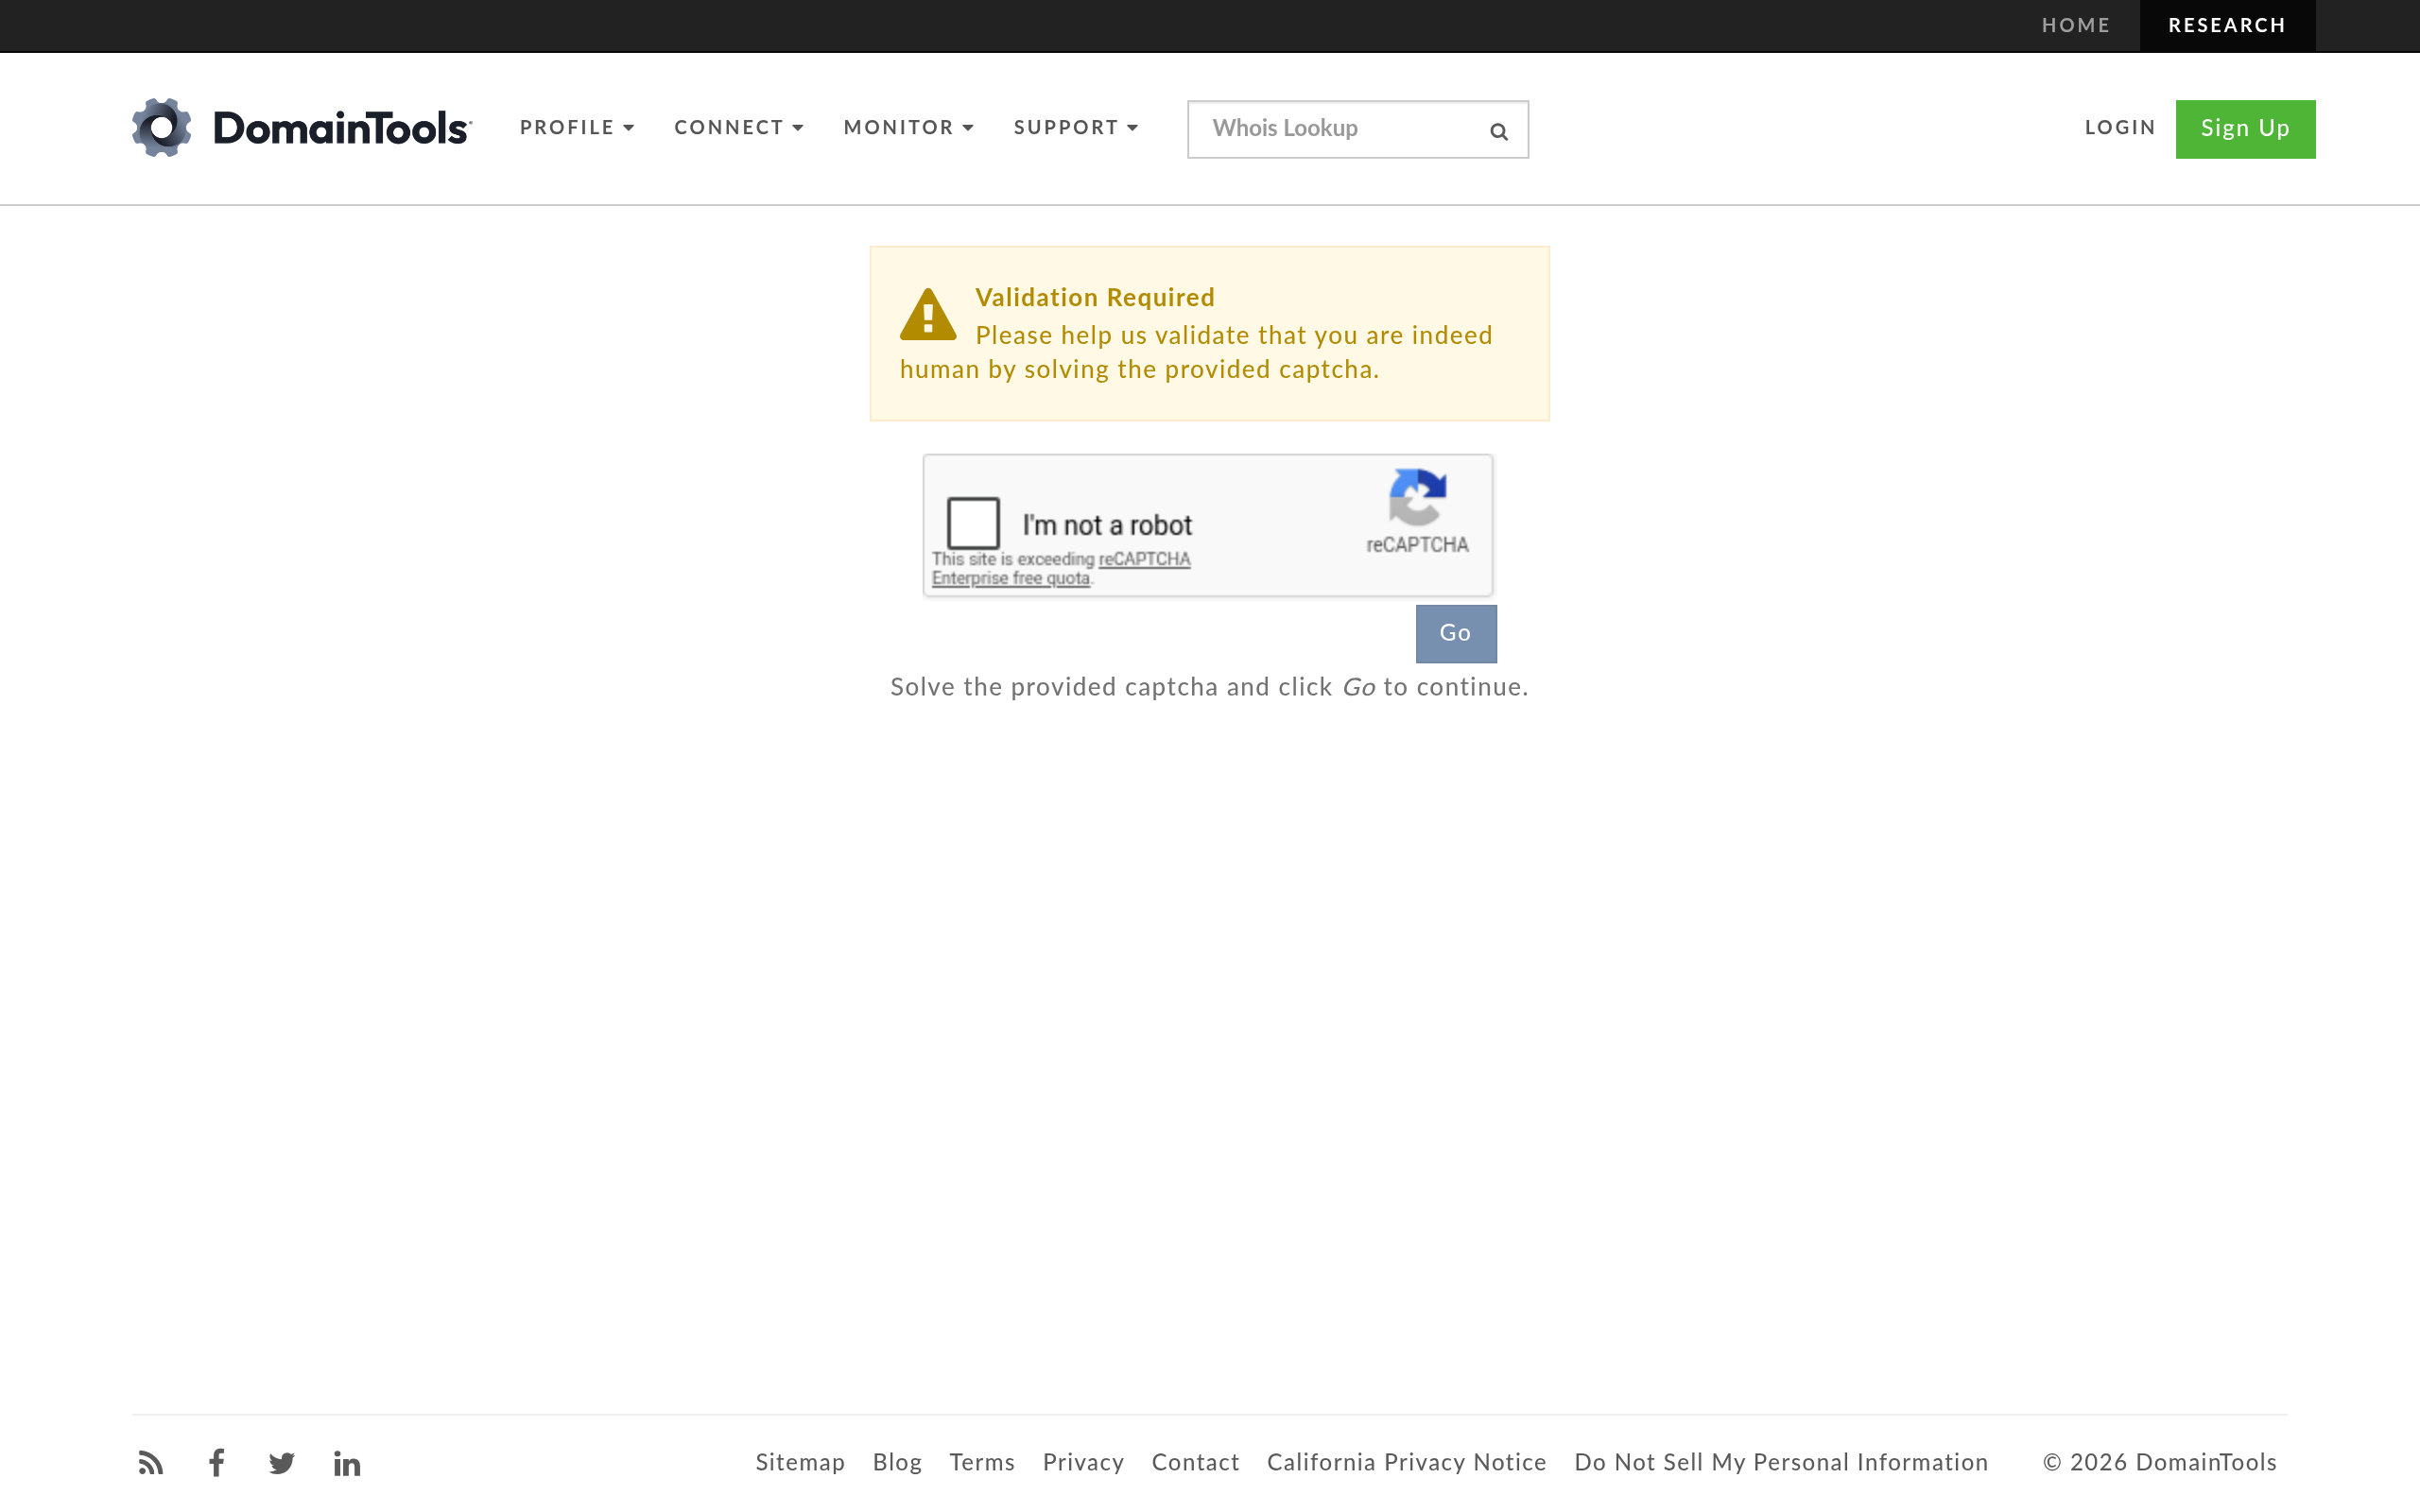Open Do Not Sell My Personal Information

tap(1781, 1463)
